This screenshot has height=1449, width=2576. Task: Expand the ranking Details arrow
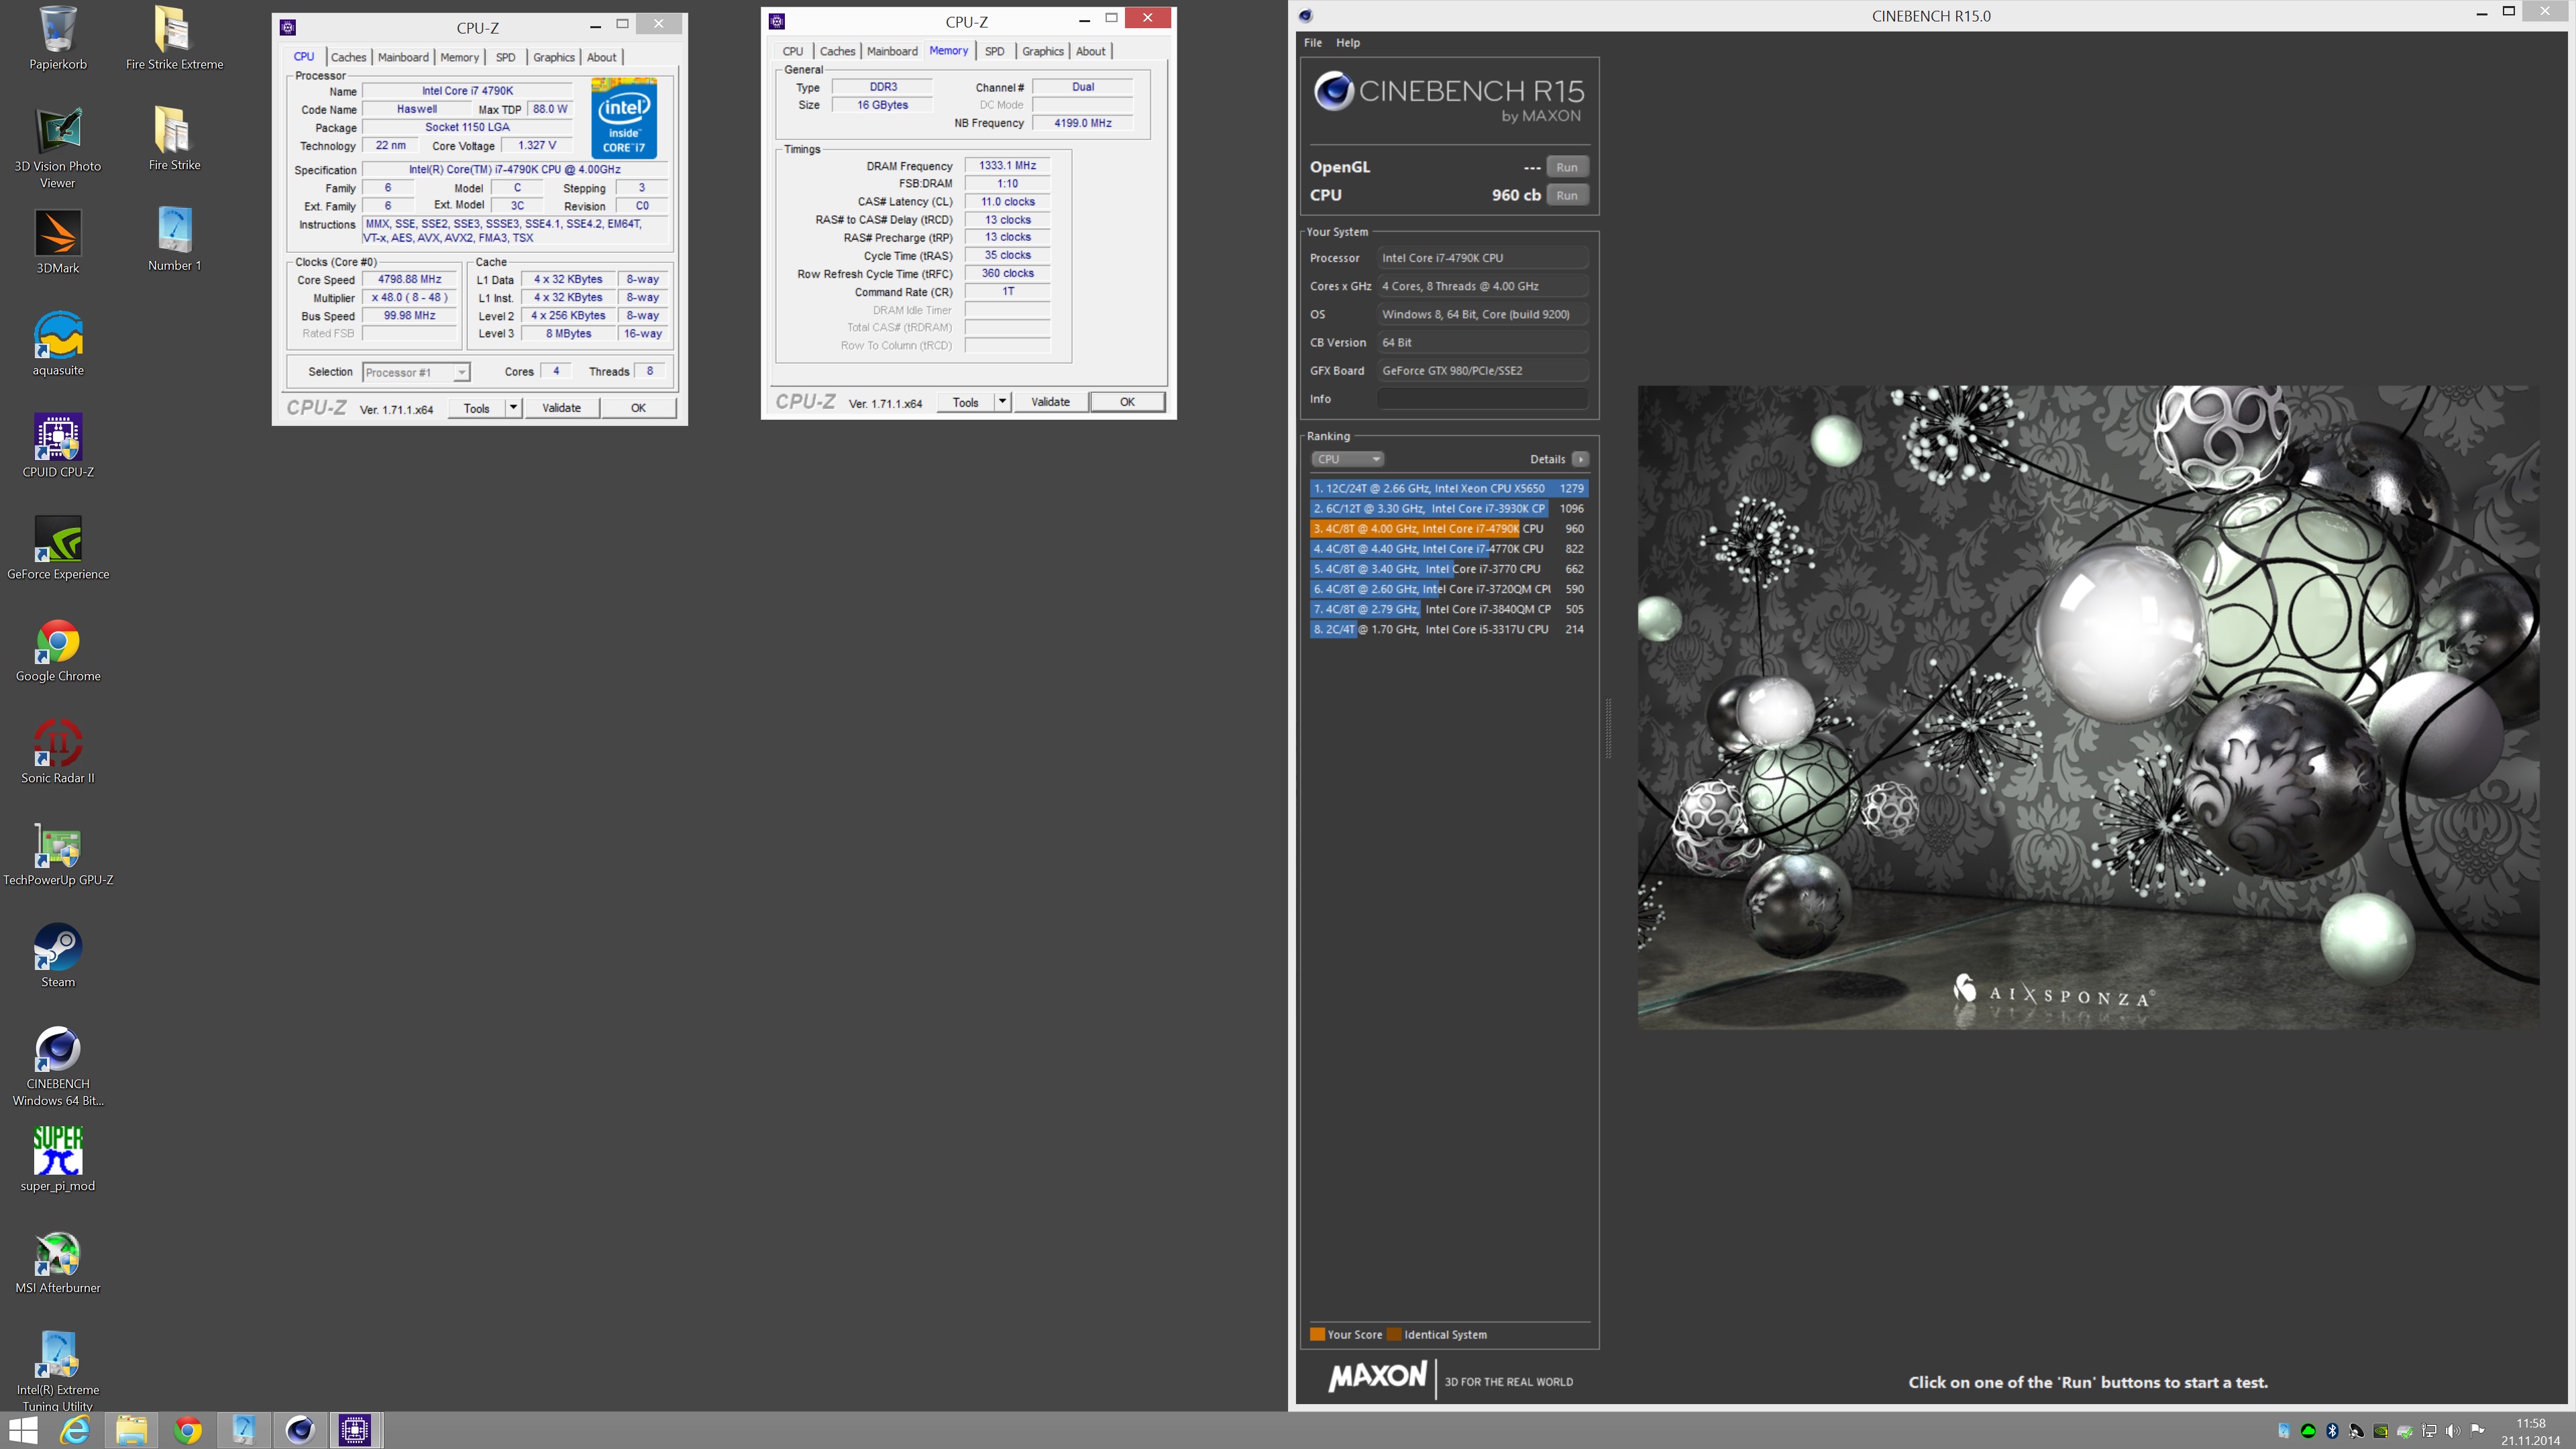click(1580, 459)
